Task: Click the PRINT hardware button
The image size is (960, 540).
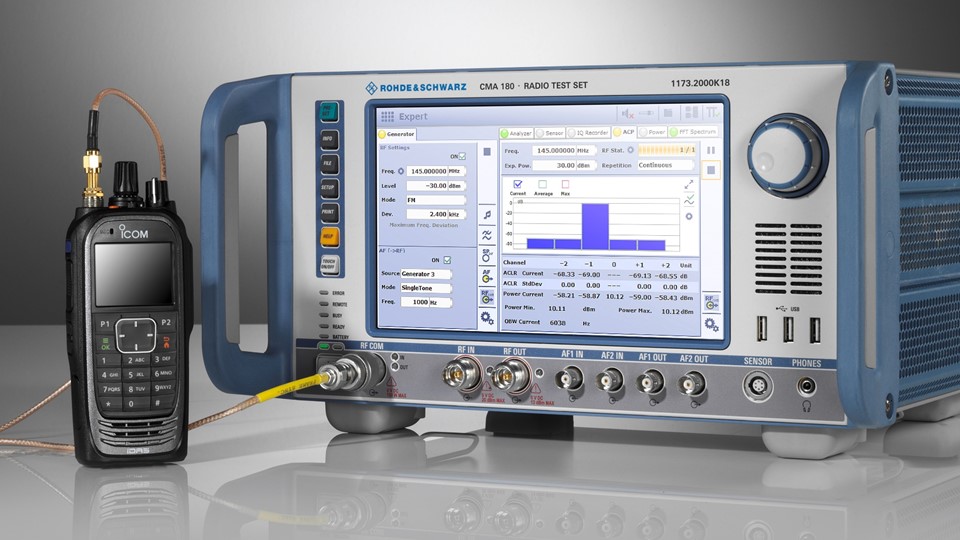Action: pyautogui.click(x=329, y=212)
